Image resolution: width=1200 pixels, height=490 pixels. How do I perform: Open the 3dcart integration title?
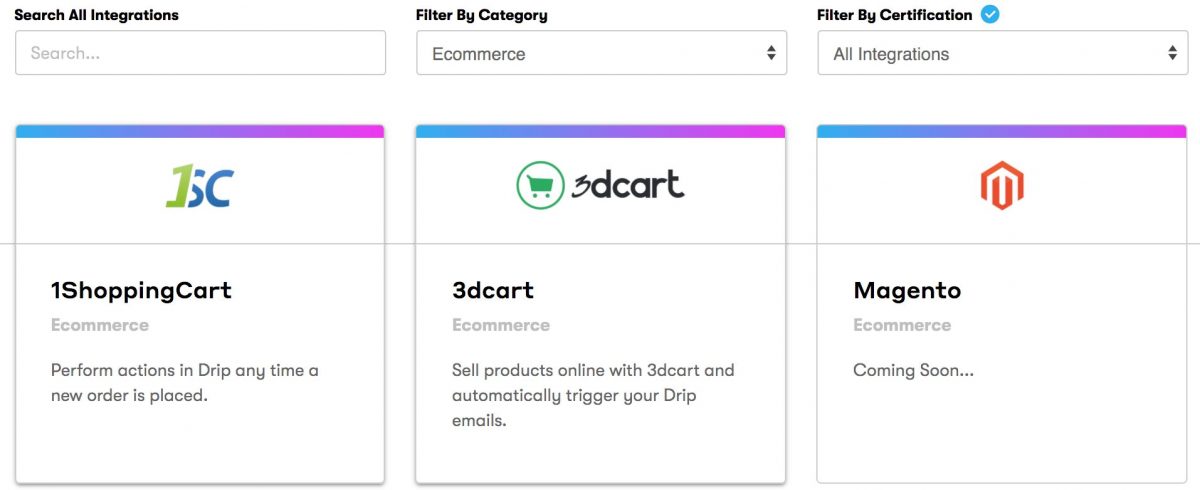click(x=493, y=291)
